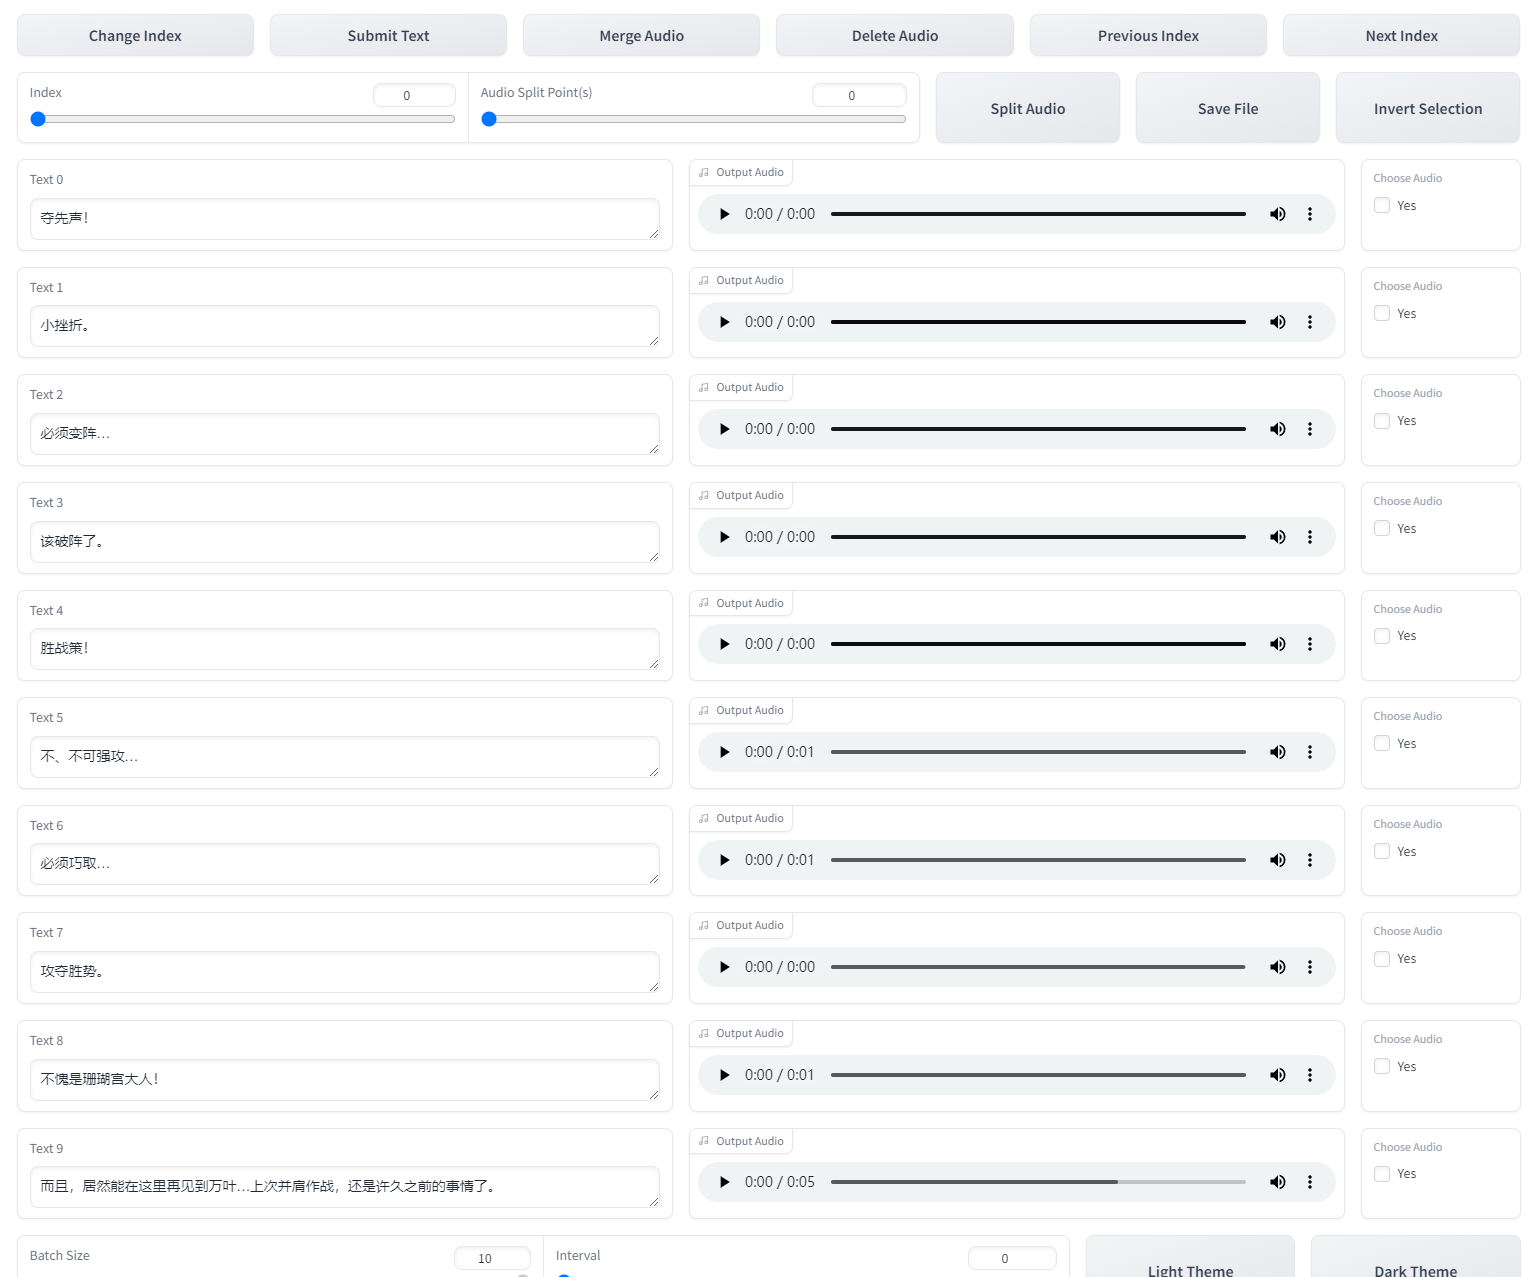This screenshot has width=1533, height=1277.
Task: Check Choose Audio Yes for Text 2
Action: 1382,421
